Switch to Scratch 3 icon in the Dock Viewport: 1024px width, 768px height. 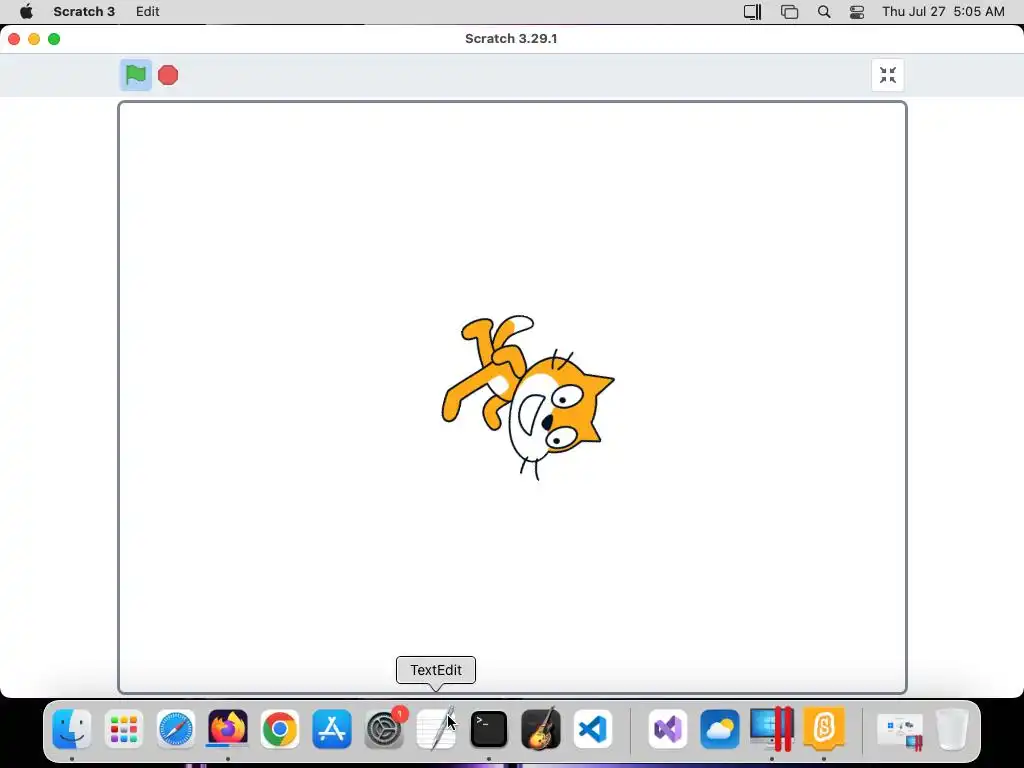point(824,729)
